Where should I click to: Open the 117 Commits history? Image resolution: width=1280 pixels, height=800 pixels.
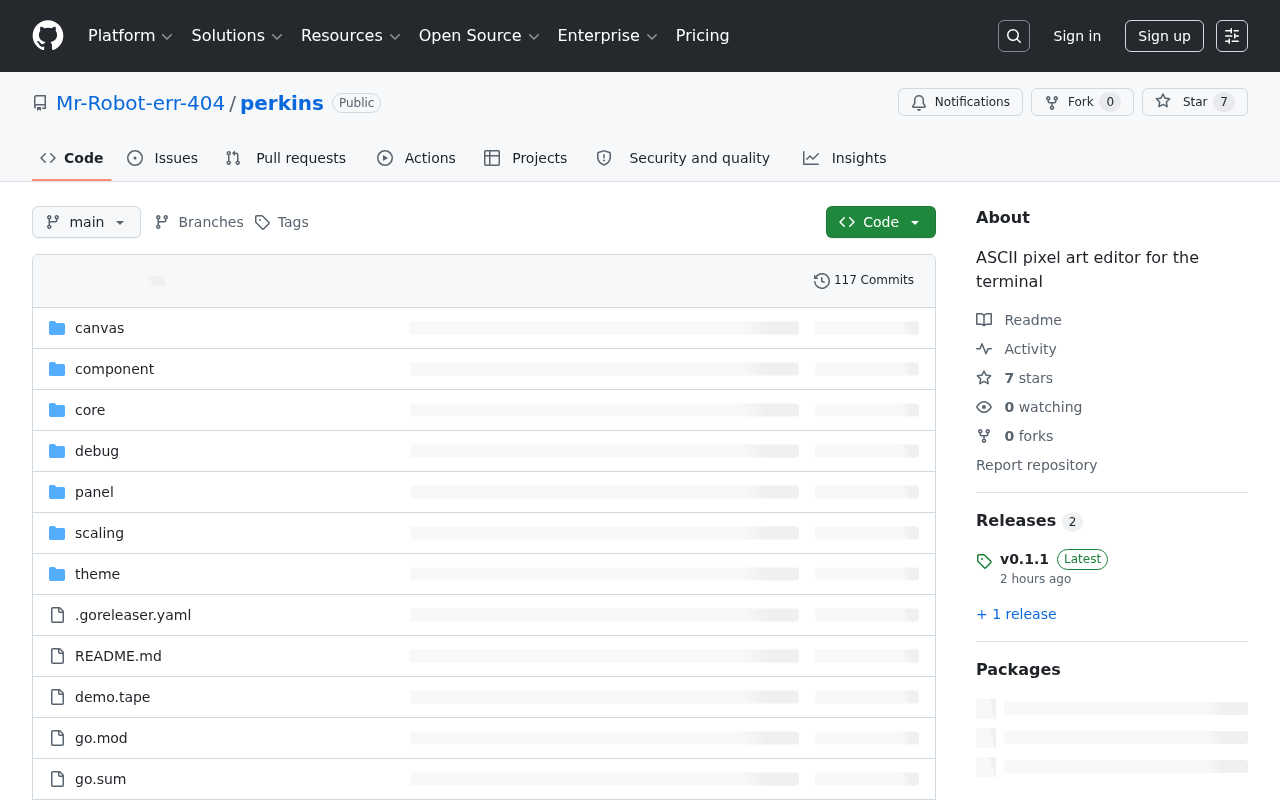click(864, 280)
